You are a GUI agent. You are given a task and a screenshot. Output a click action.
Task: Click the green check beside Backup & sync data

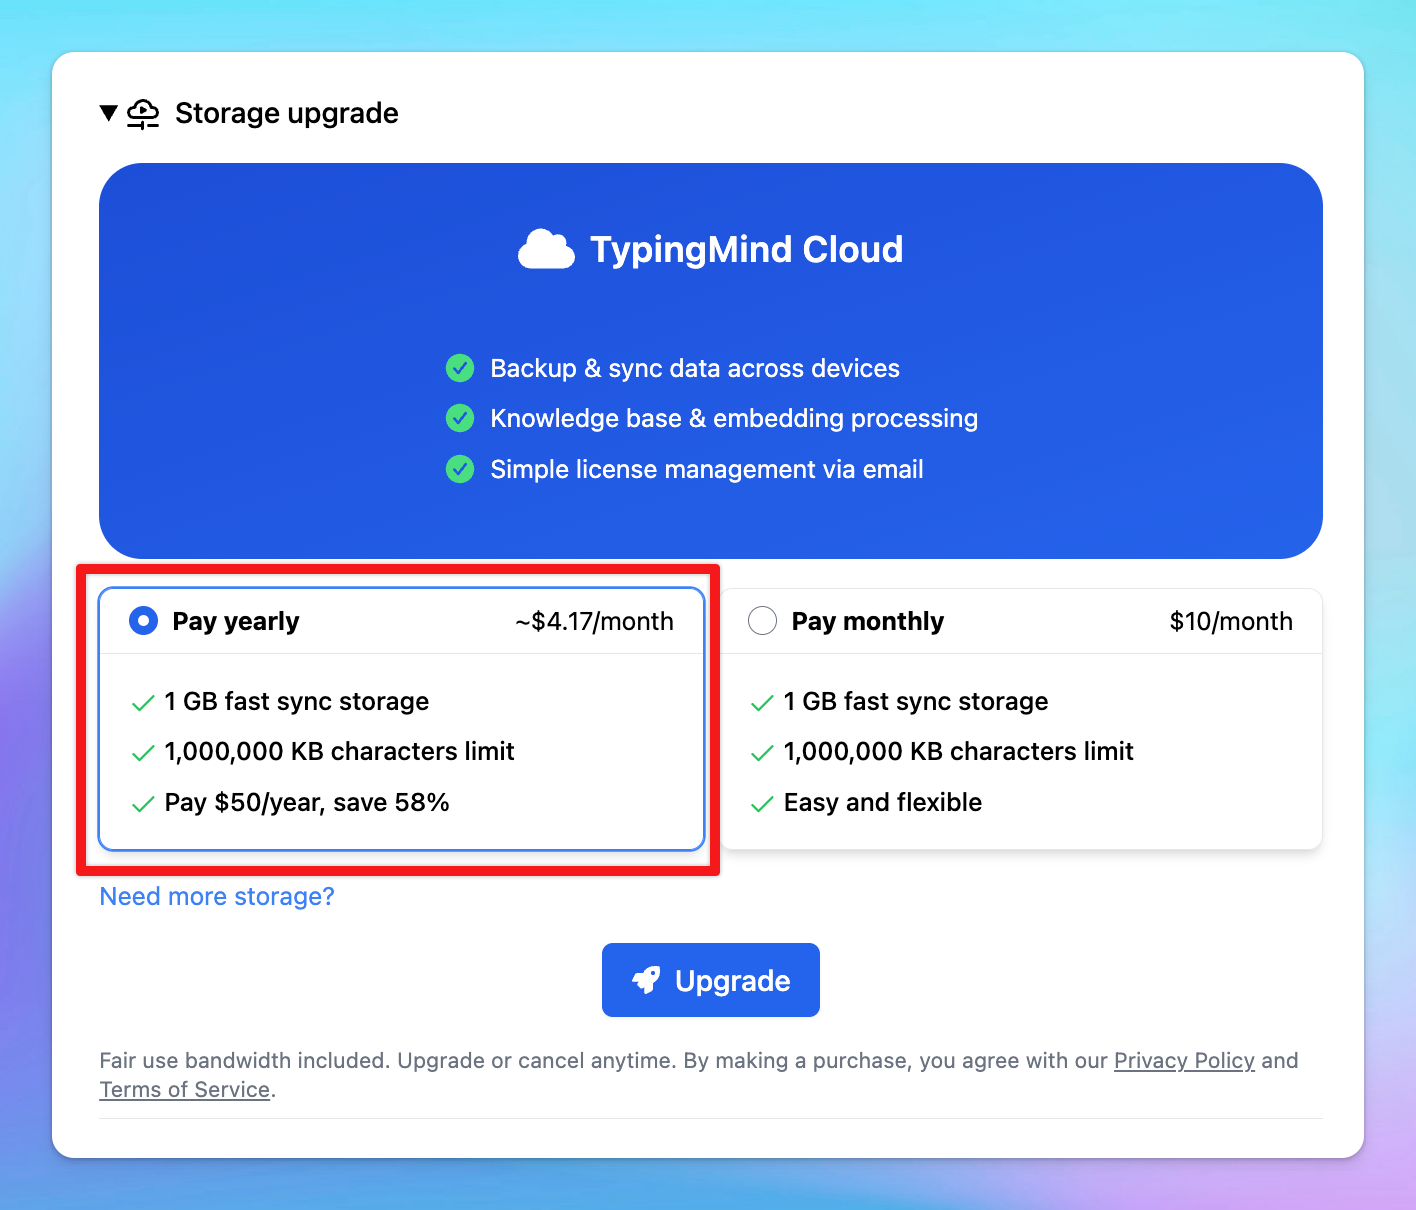460,368
